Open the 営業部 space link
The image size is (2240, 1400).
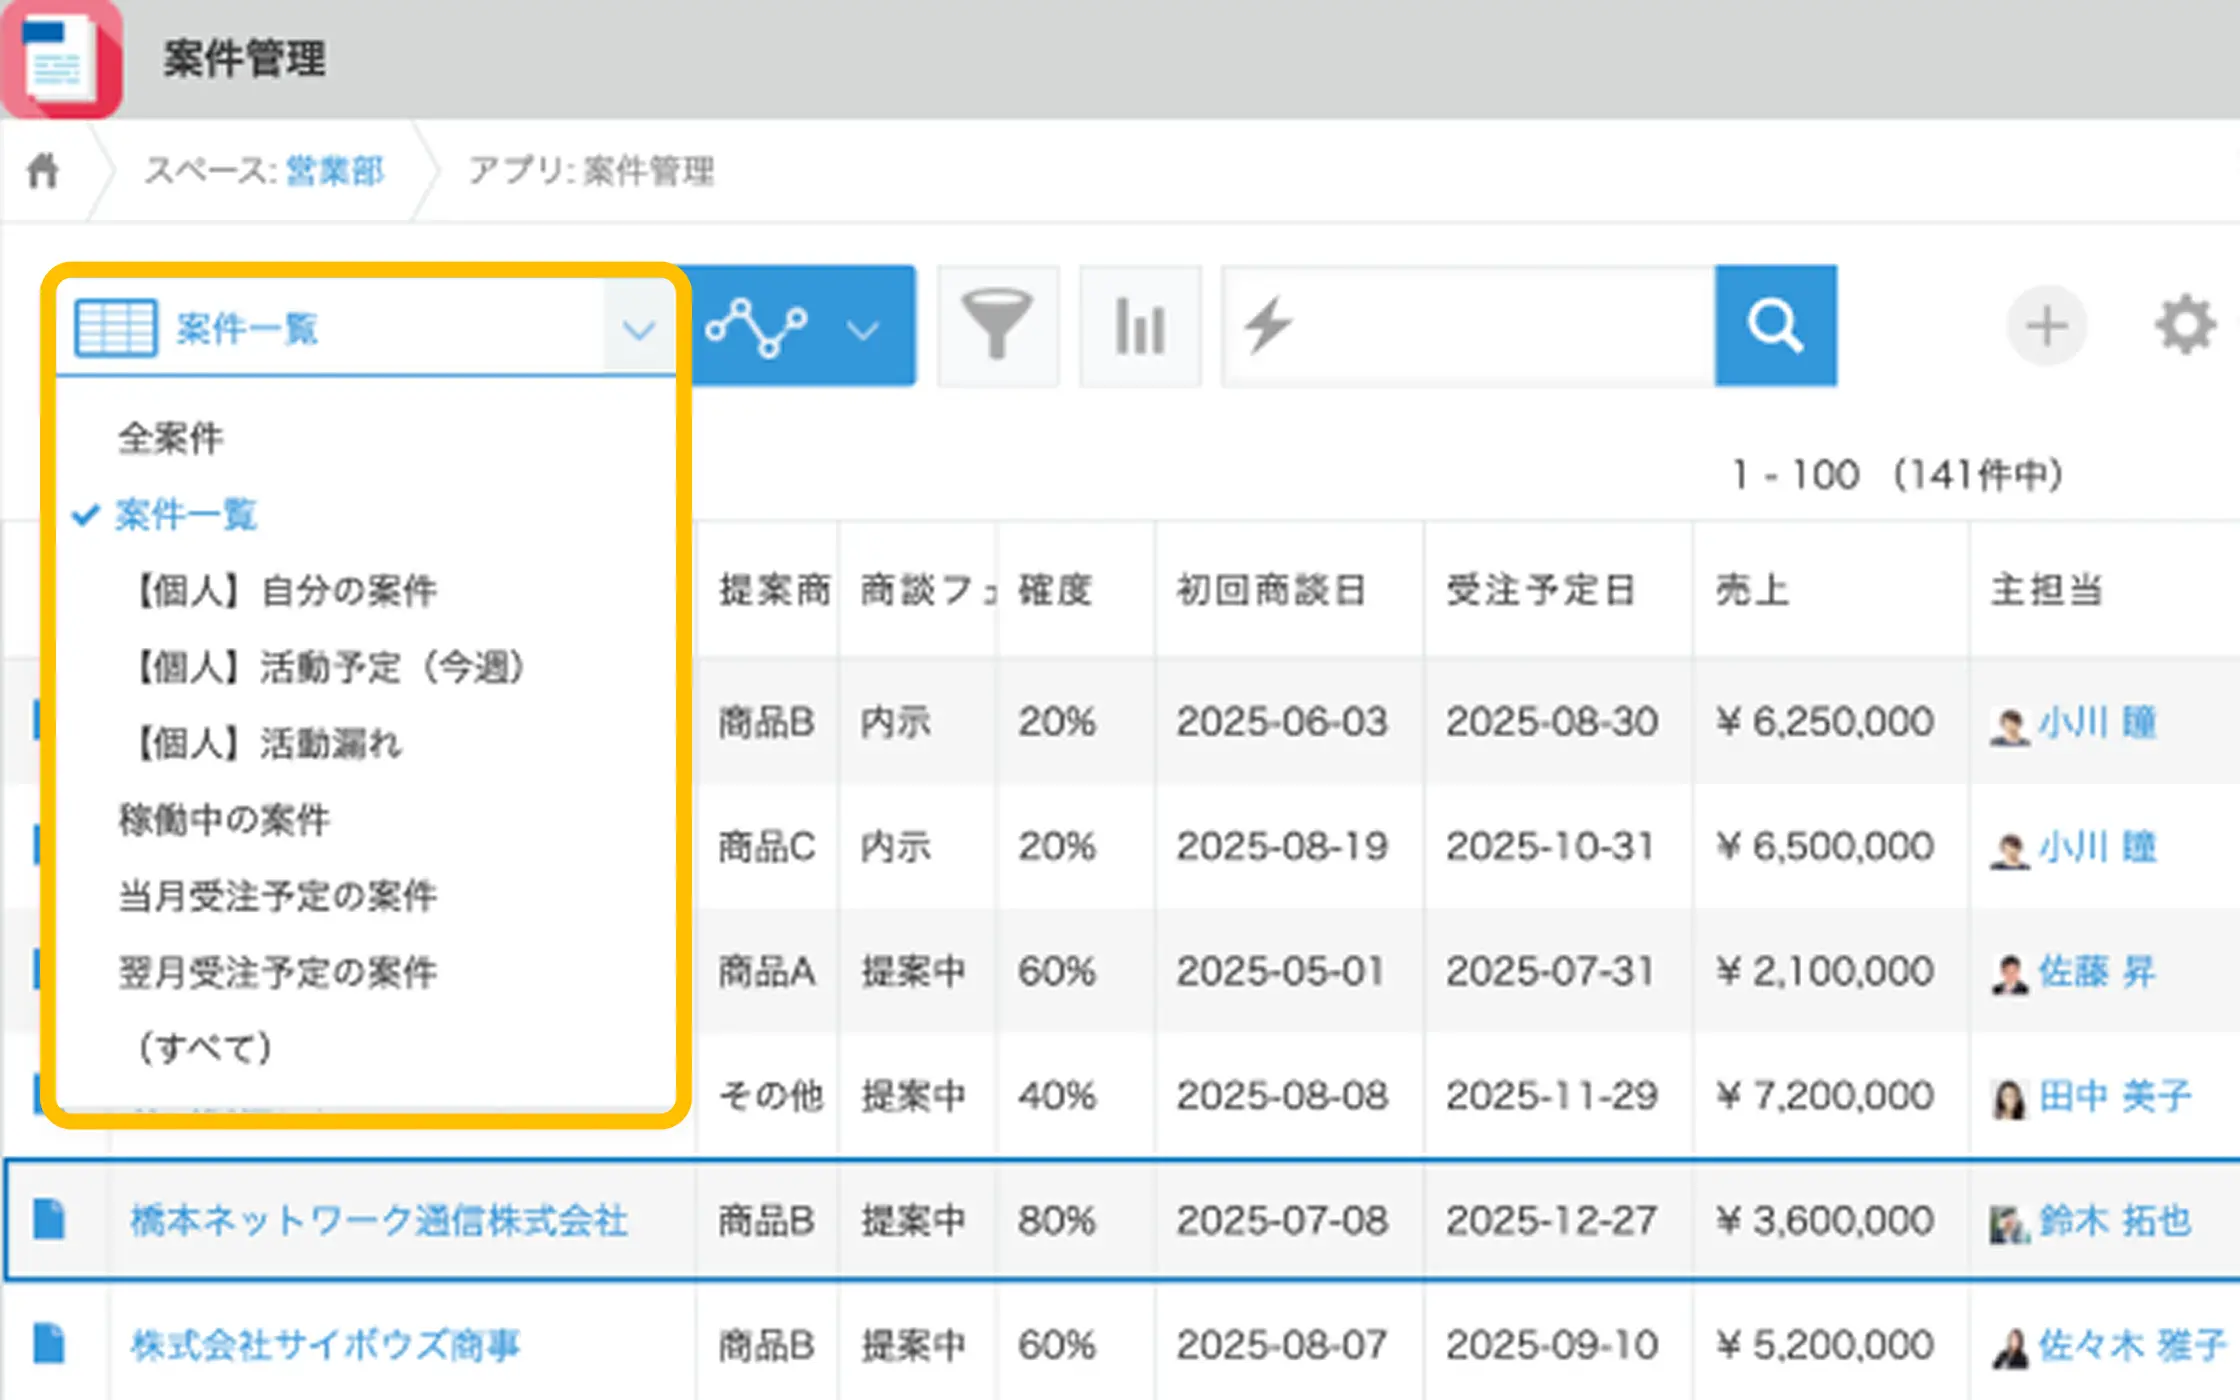coord(334,170)
